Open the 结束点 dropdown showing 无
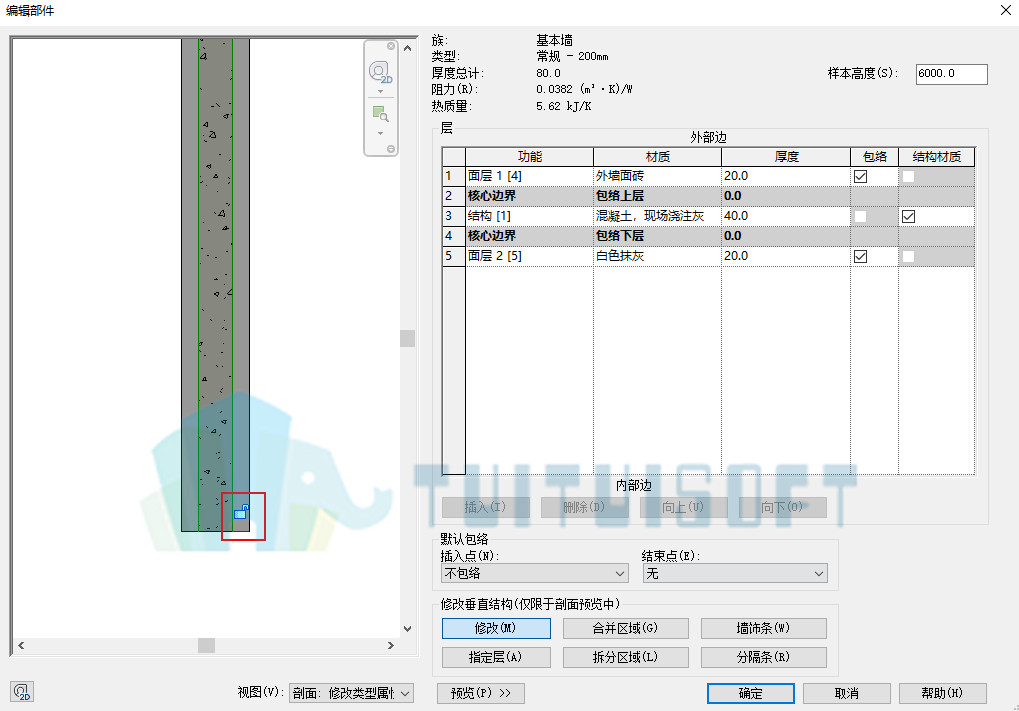 tap(735, 573)
